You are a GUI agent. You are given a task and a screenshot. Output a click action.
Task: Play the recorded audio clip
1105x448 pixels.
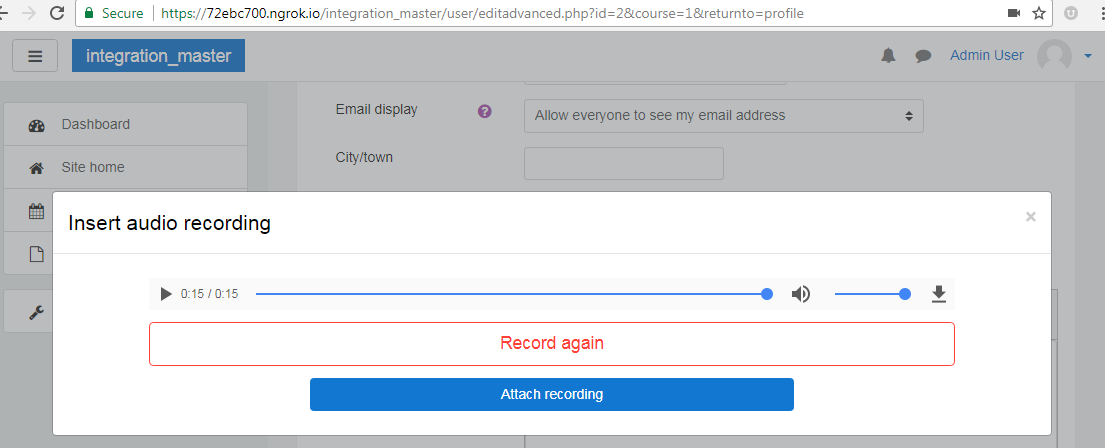tap(166, 294)
